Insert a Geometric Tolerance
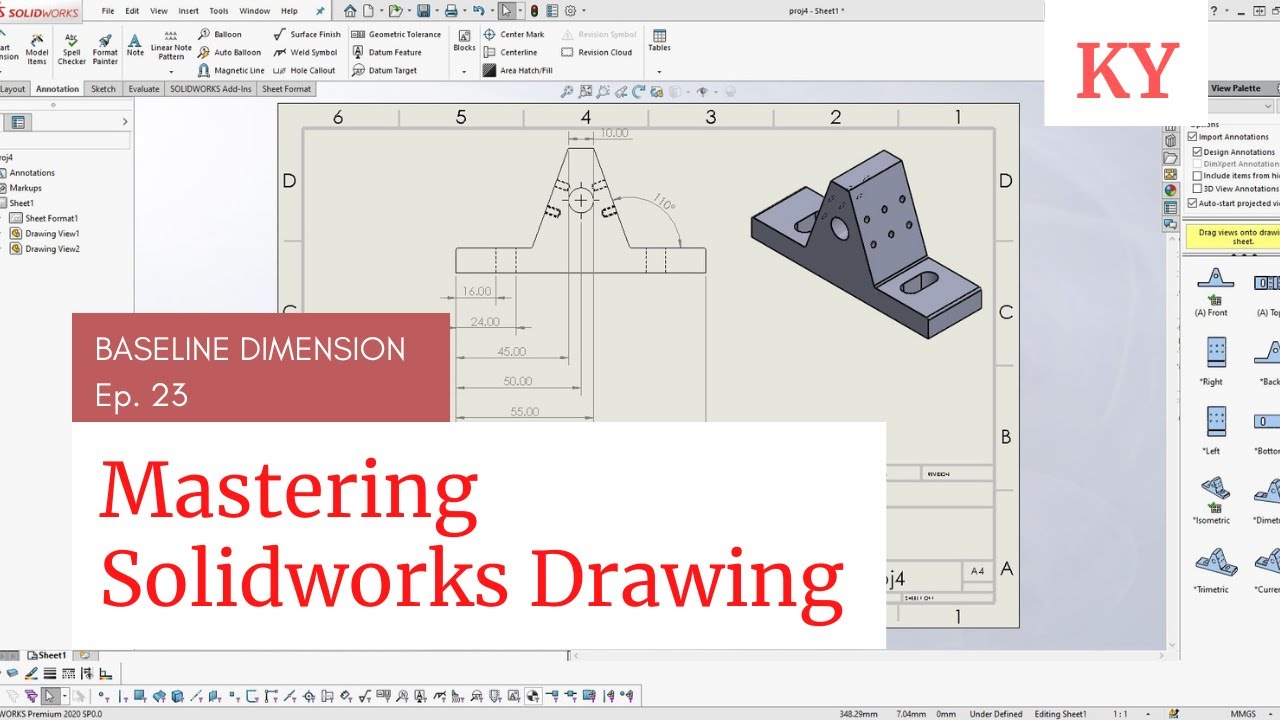1280x720 pixels. pyautogui.click(x=397, y=34)
